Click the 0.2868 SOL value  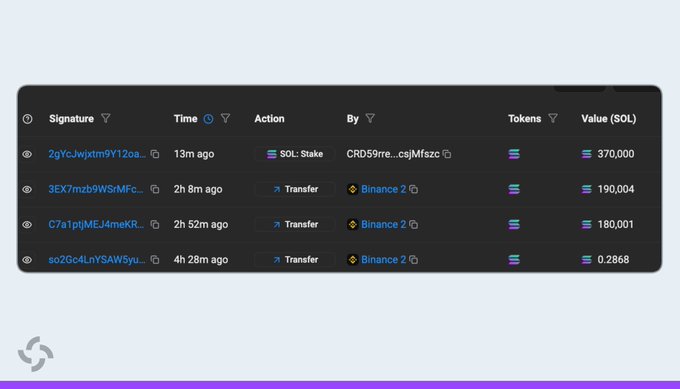click(613, 259)
